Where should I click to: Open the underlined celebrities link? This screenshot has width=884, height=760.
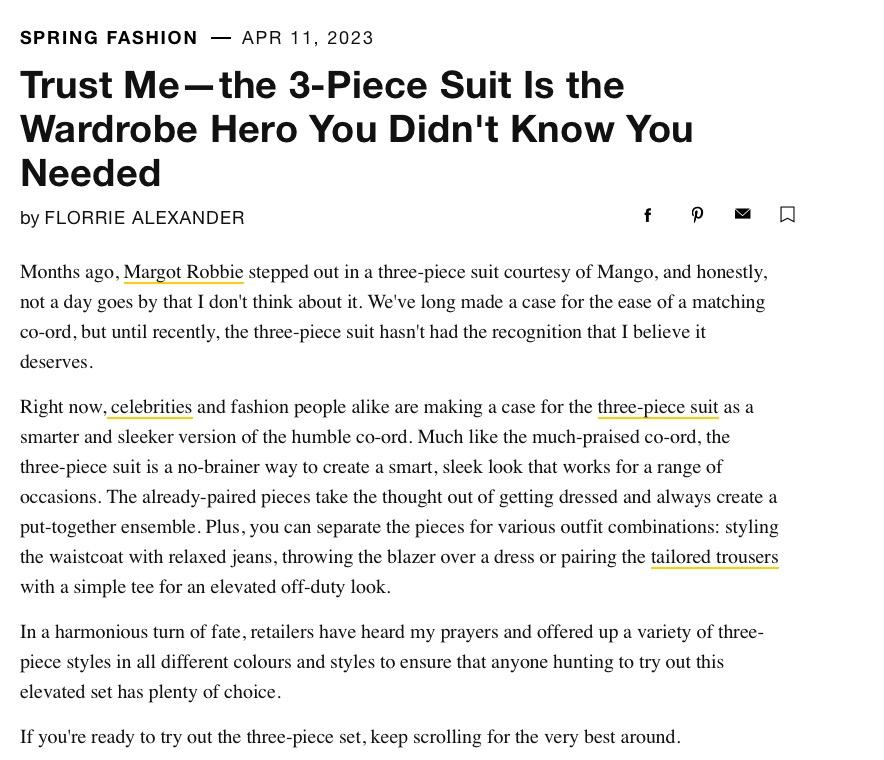pos(151,407)
